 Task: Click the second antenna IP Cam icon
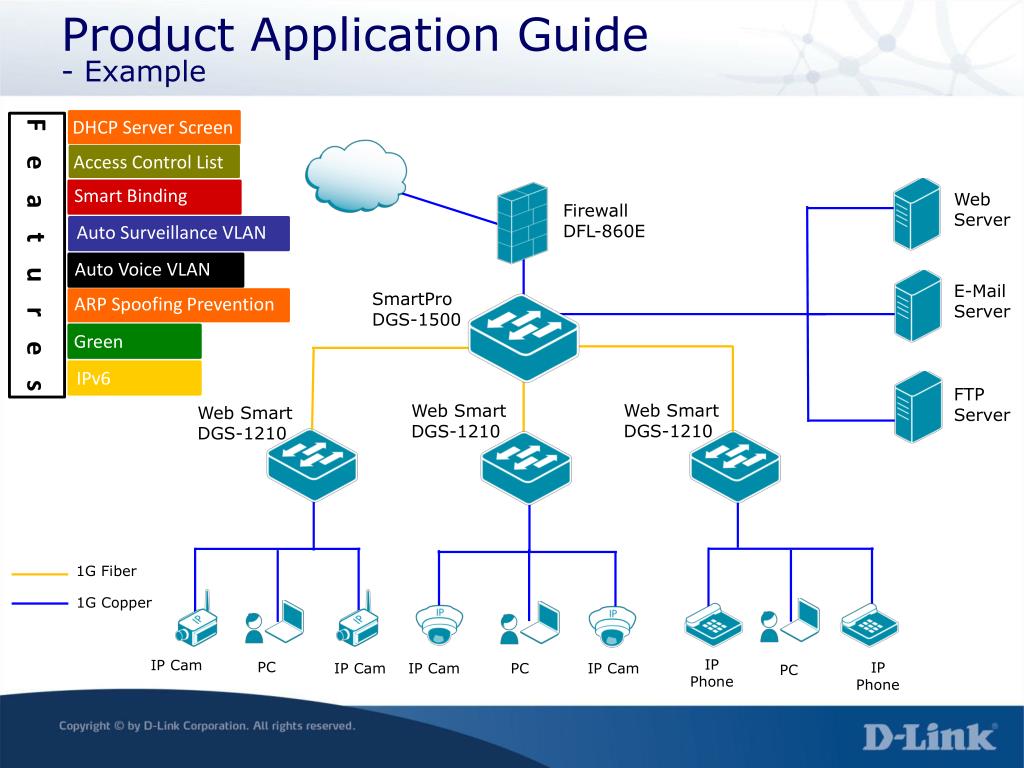[x=358, y=619]
